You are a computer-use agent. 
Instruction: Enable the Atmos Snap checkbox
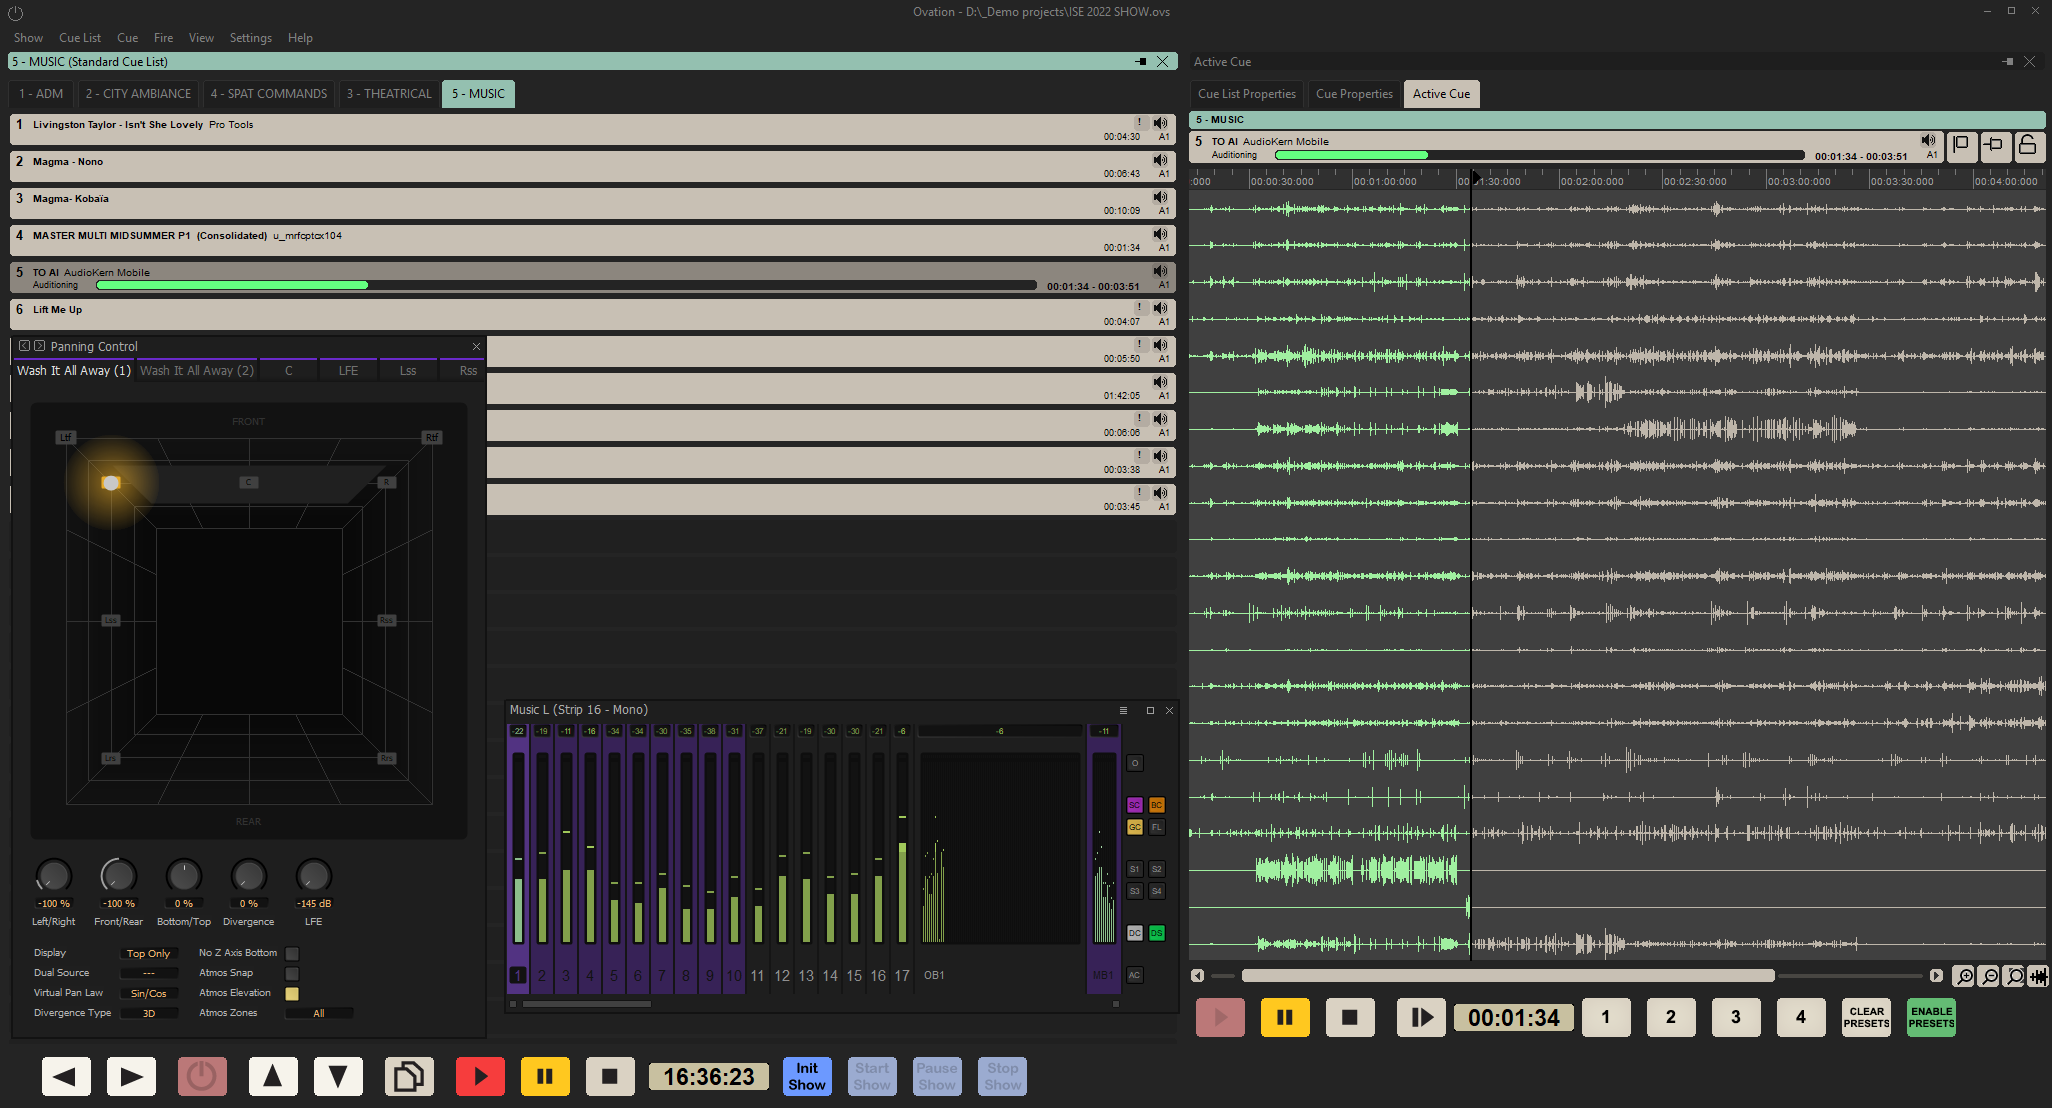pos(292,973)
